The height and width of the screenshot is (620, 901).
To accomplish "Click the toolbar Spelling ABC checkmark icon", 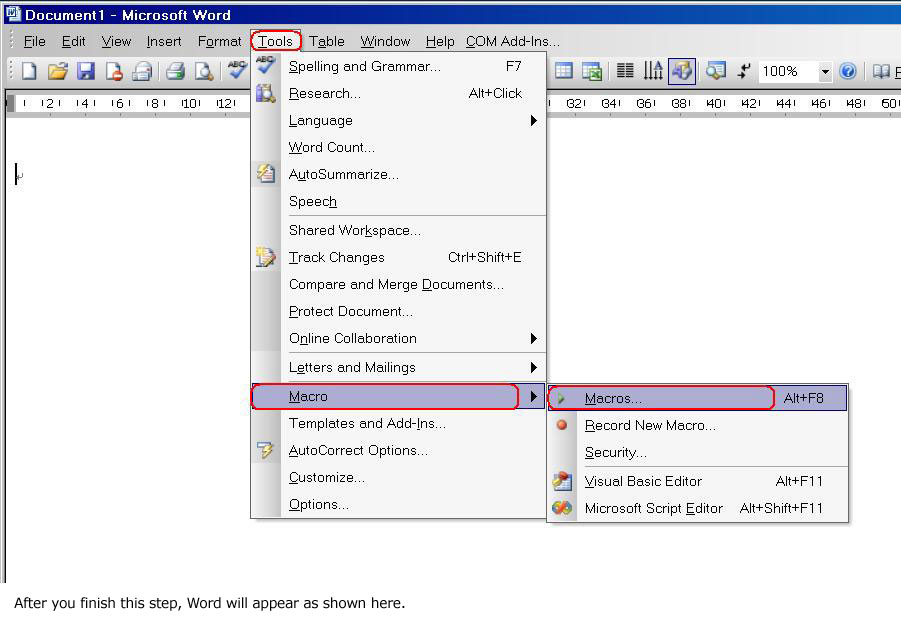I will coord(237,70).
